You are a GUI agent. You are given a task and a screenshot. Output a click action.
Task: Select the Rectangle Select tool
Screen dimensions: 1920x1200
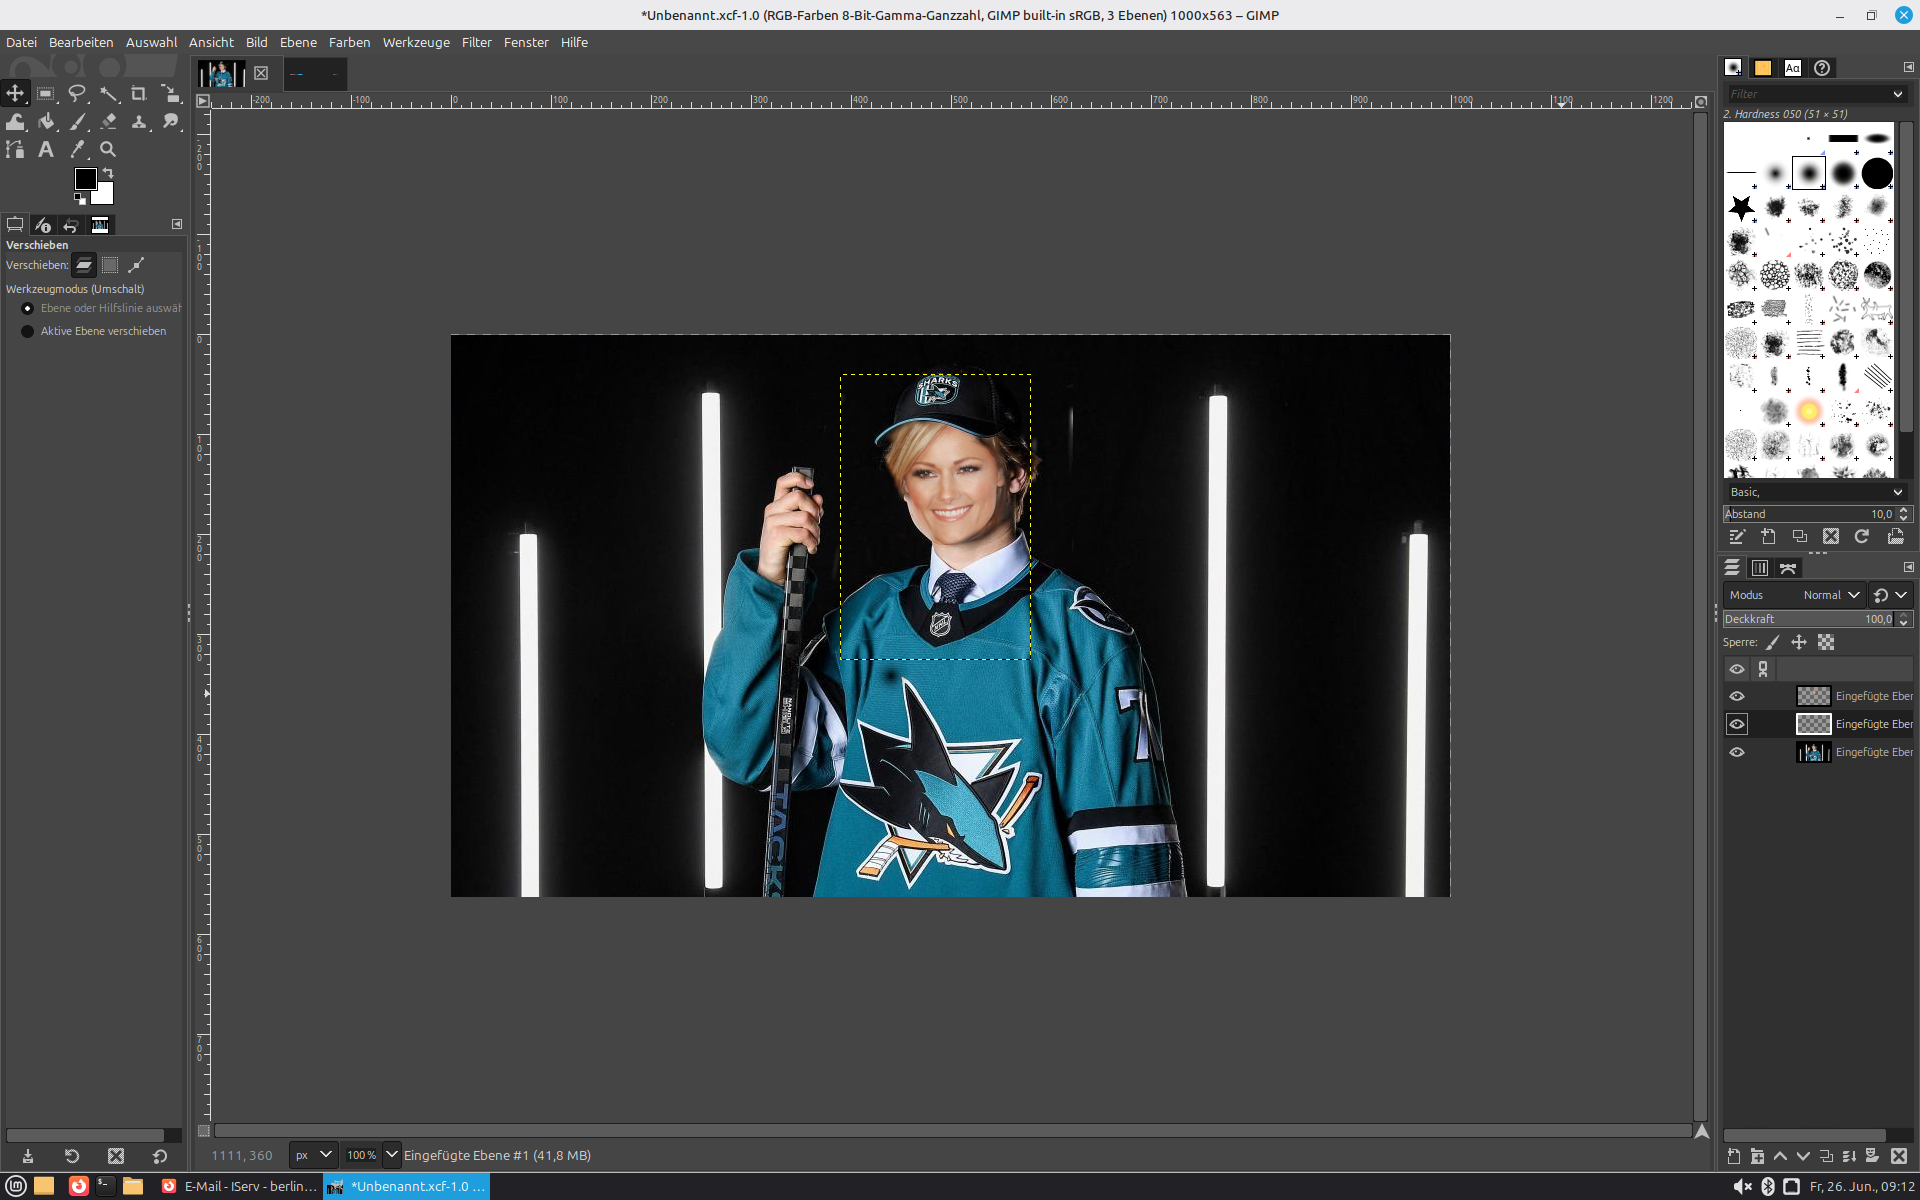[46, 93]
